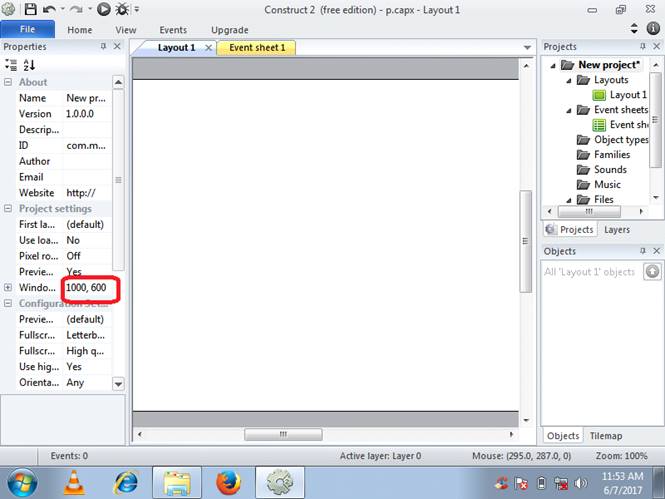Collapse the Configuration Settings section

tap(8, 303)
